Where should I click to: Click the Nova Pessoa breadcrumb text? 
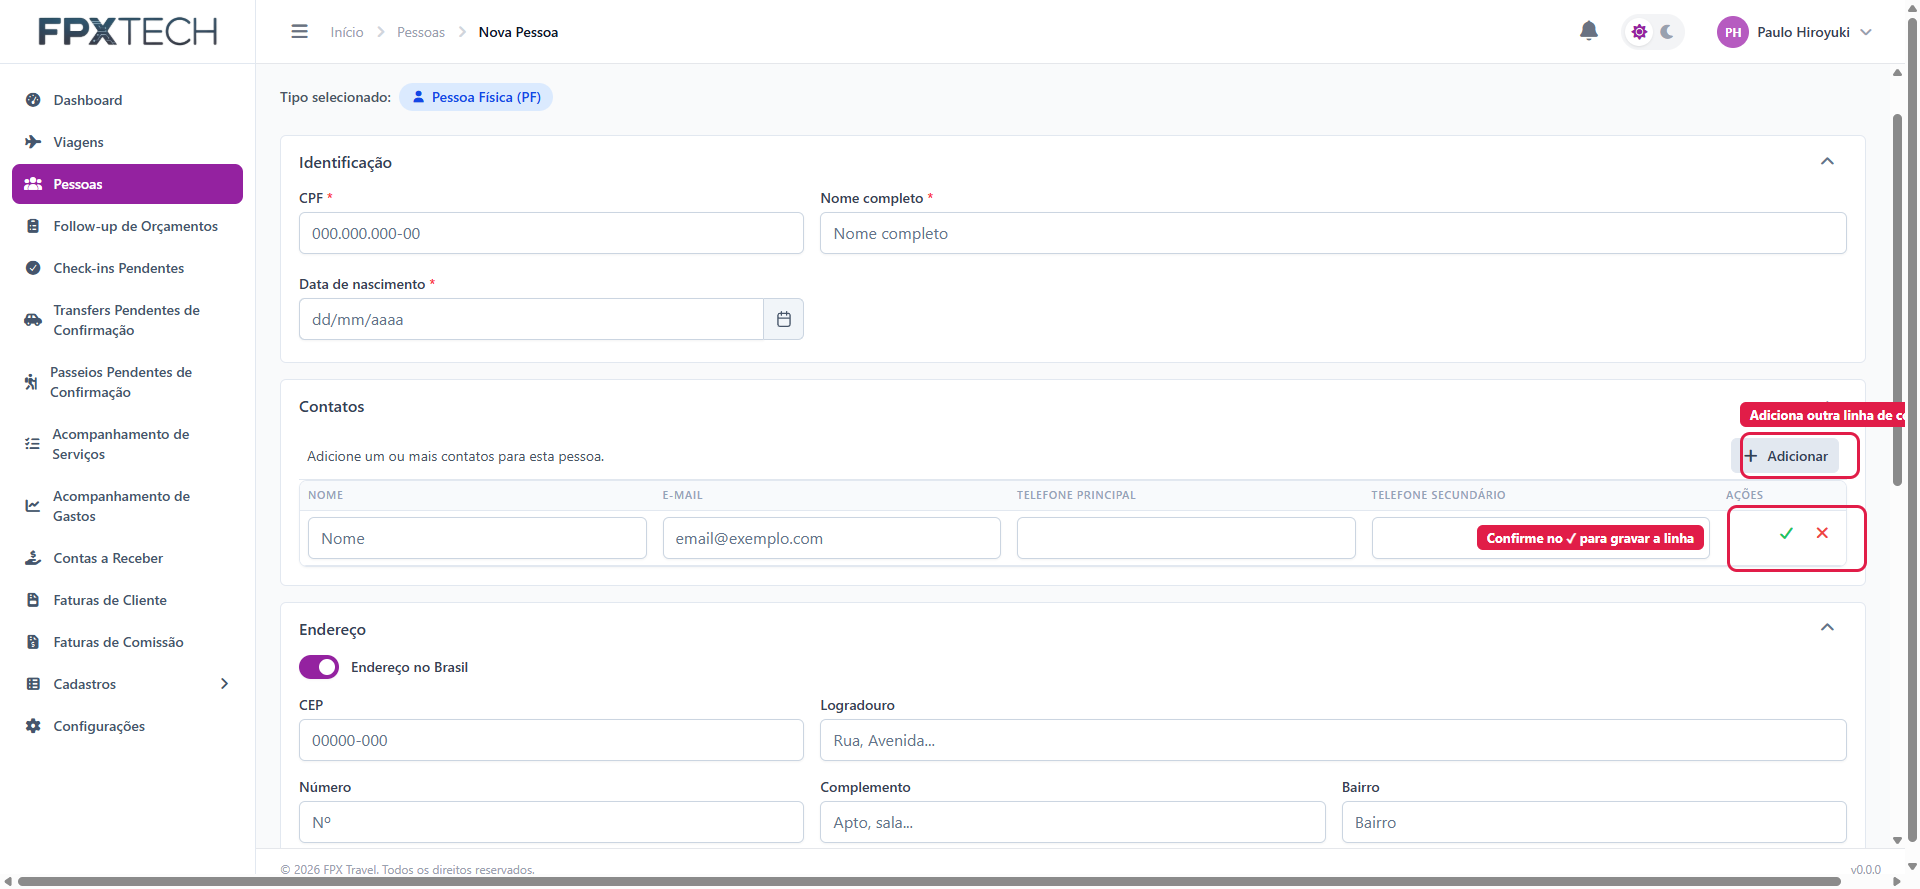pyautogui.click(x=518, y=32)
